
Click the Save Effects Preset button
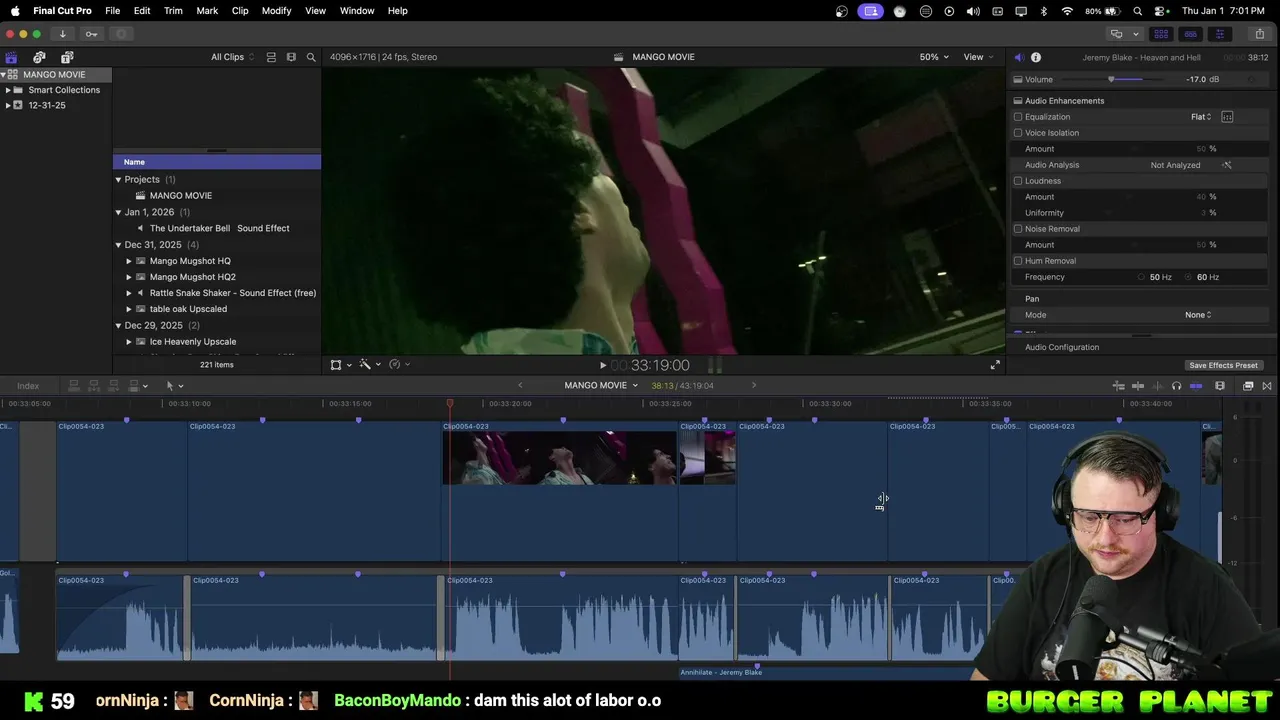click(1223, 366)
